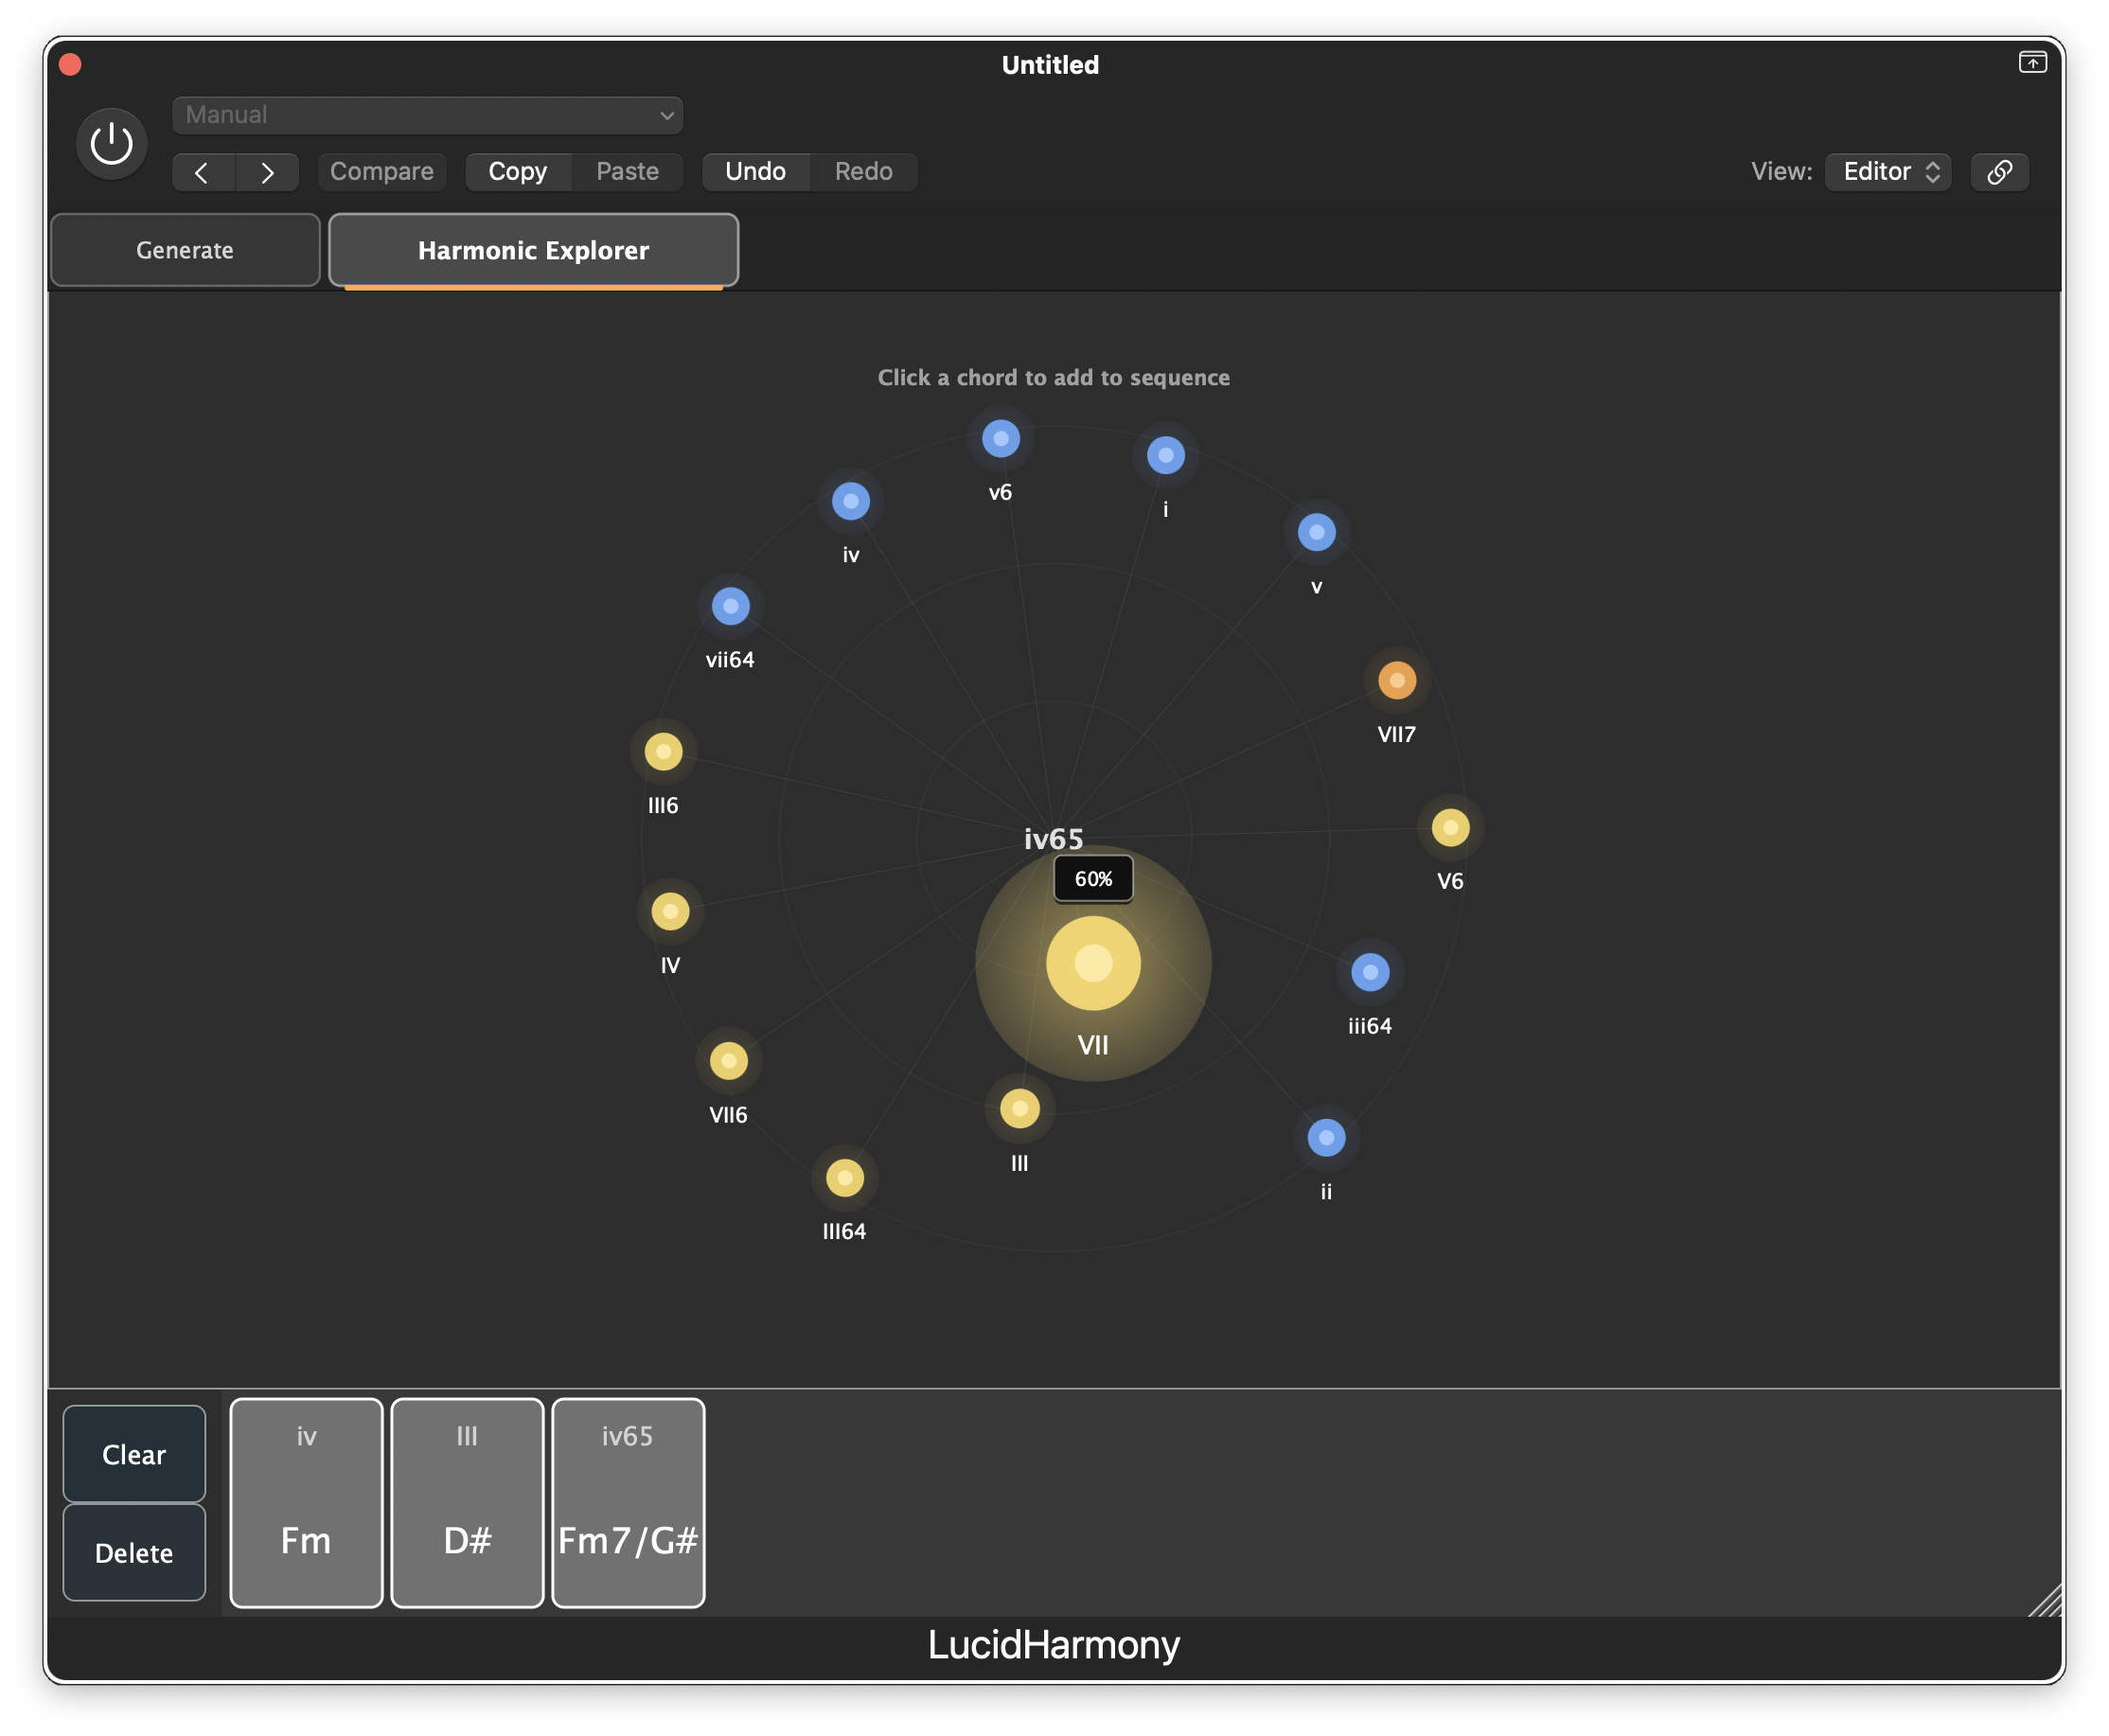Click the link chain icon
2109x1736 pixels.
(x=1999, y=172)
